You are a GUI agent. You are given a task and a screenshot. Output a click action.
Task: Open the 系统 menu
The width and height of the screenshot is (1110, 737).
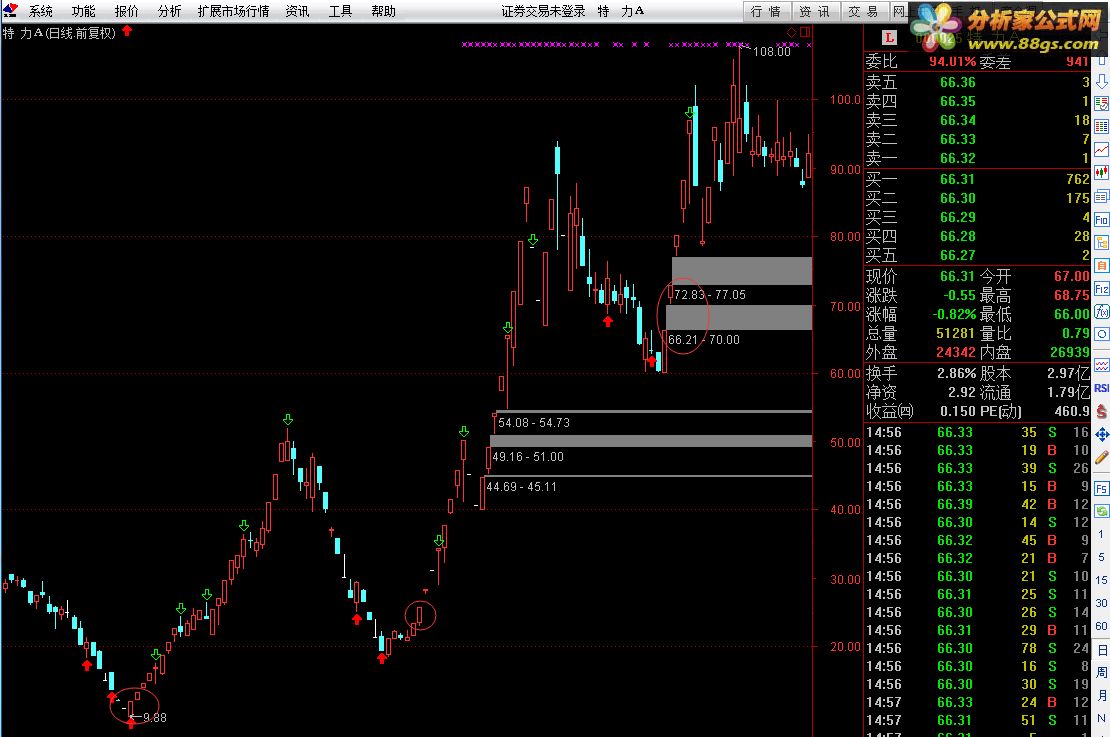tap(40, 11)
